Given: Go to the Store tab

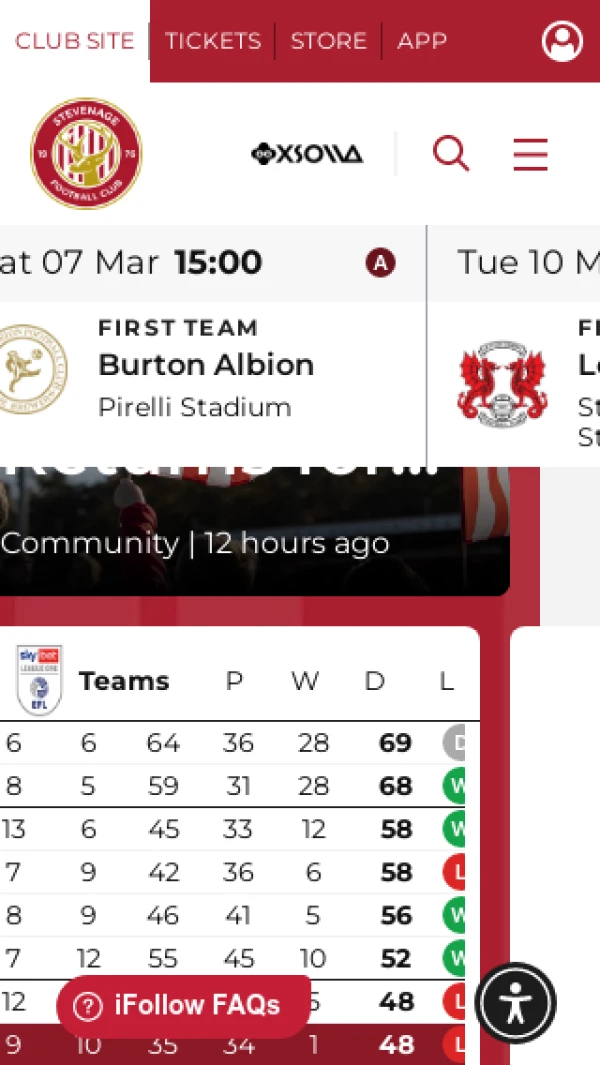Looking at the screenshot, I should pyautogui.click(x=328, y=41).
